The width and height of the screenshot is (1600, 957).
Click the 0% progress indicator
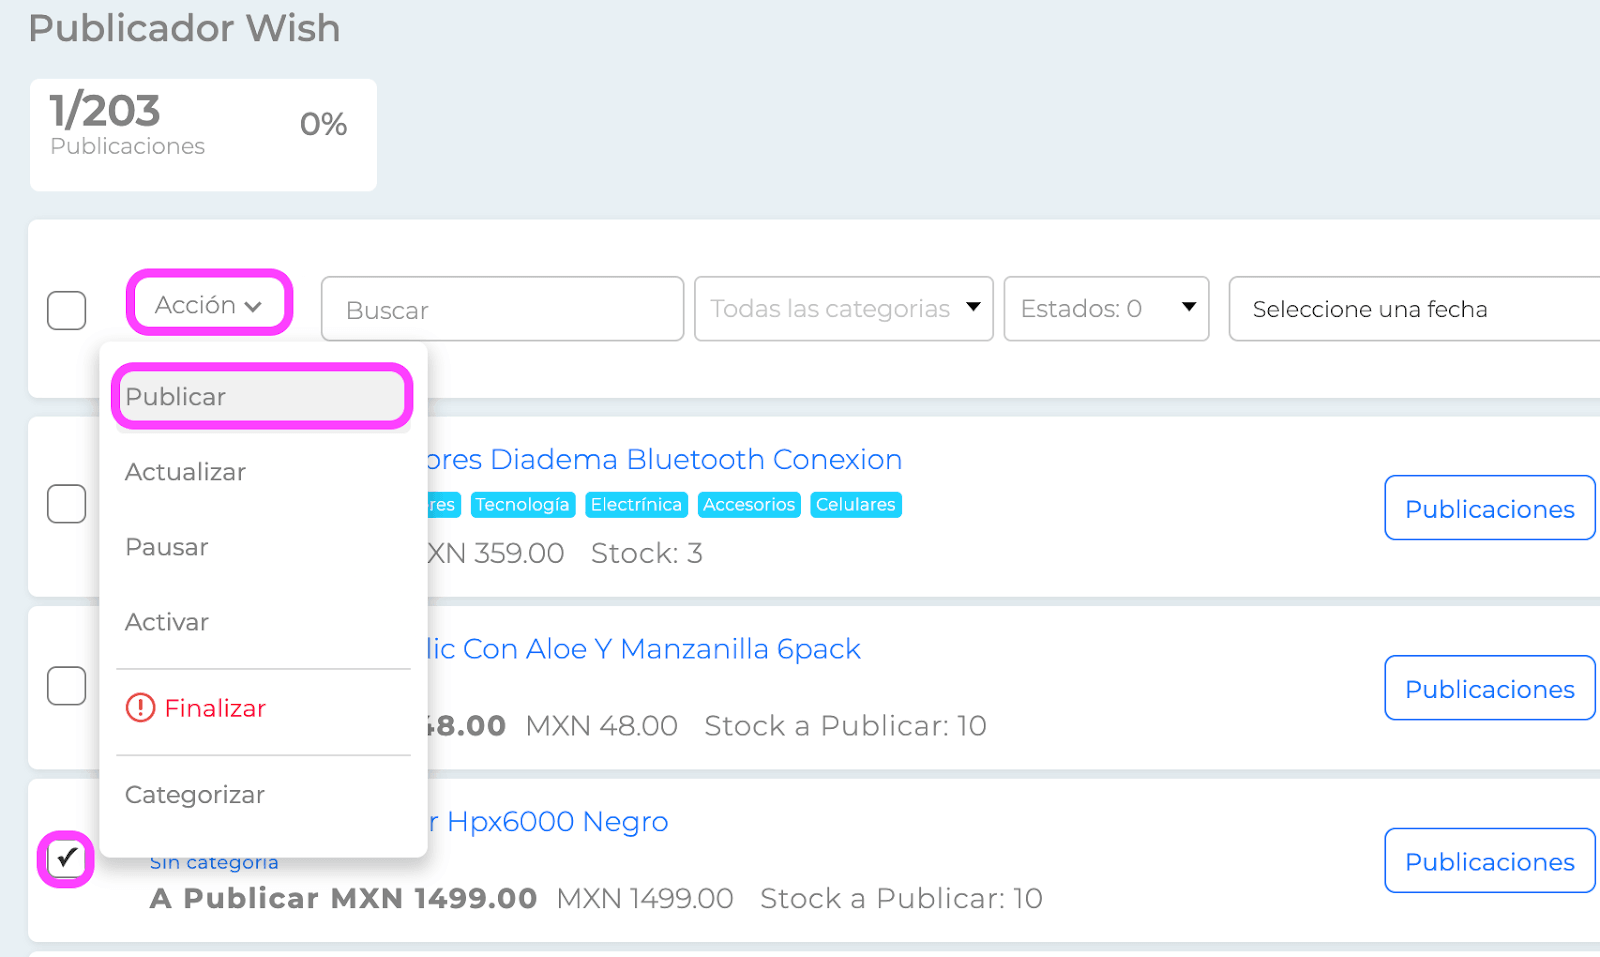click(323, 124)
